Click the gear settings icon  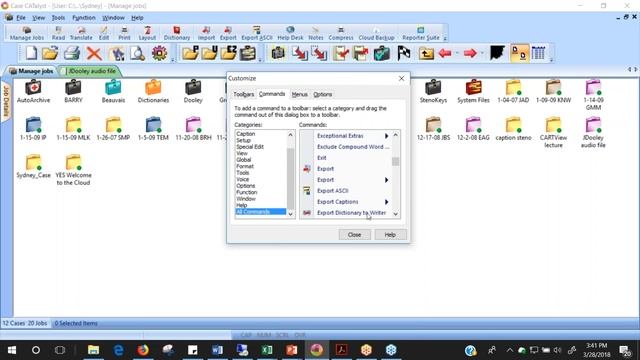[159, 53]
